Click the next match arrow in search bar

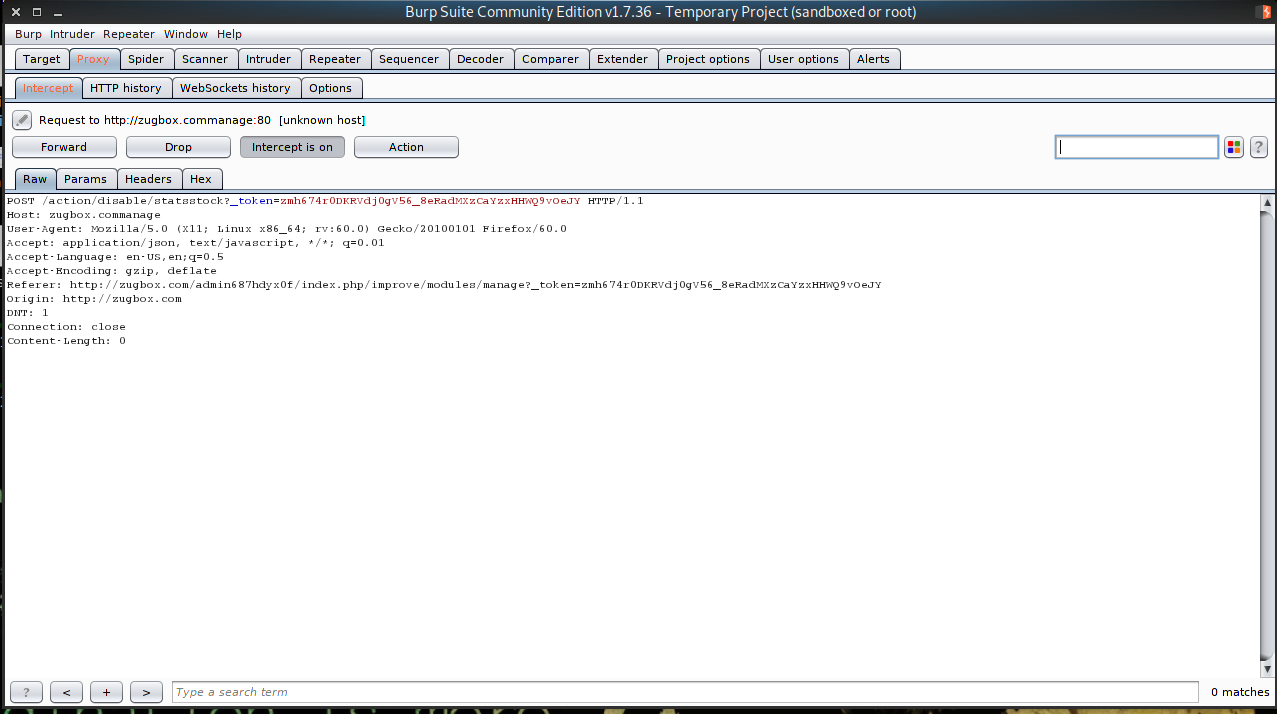click(146, 691)
